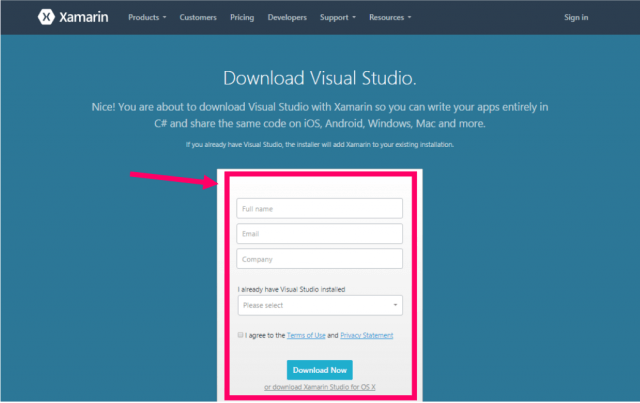Click into the Email field
Screen dimensions: 640x403
click(319, 234)
